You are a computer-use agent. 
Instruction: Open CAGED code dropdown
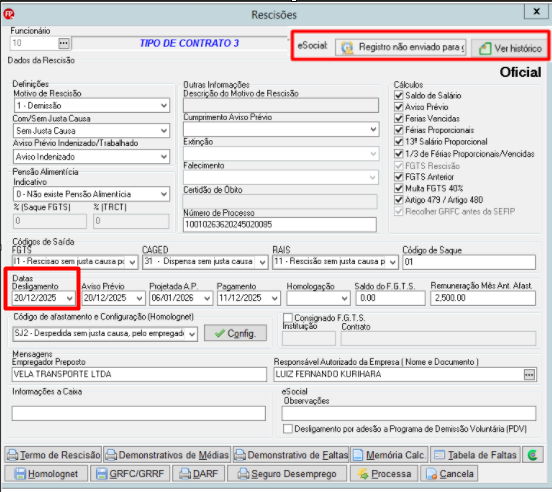click(x=205, y=262)
